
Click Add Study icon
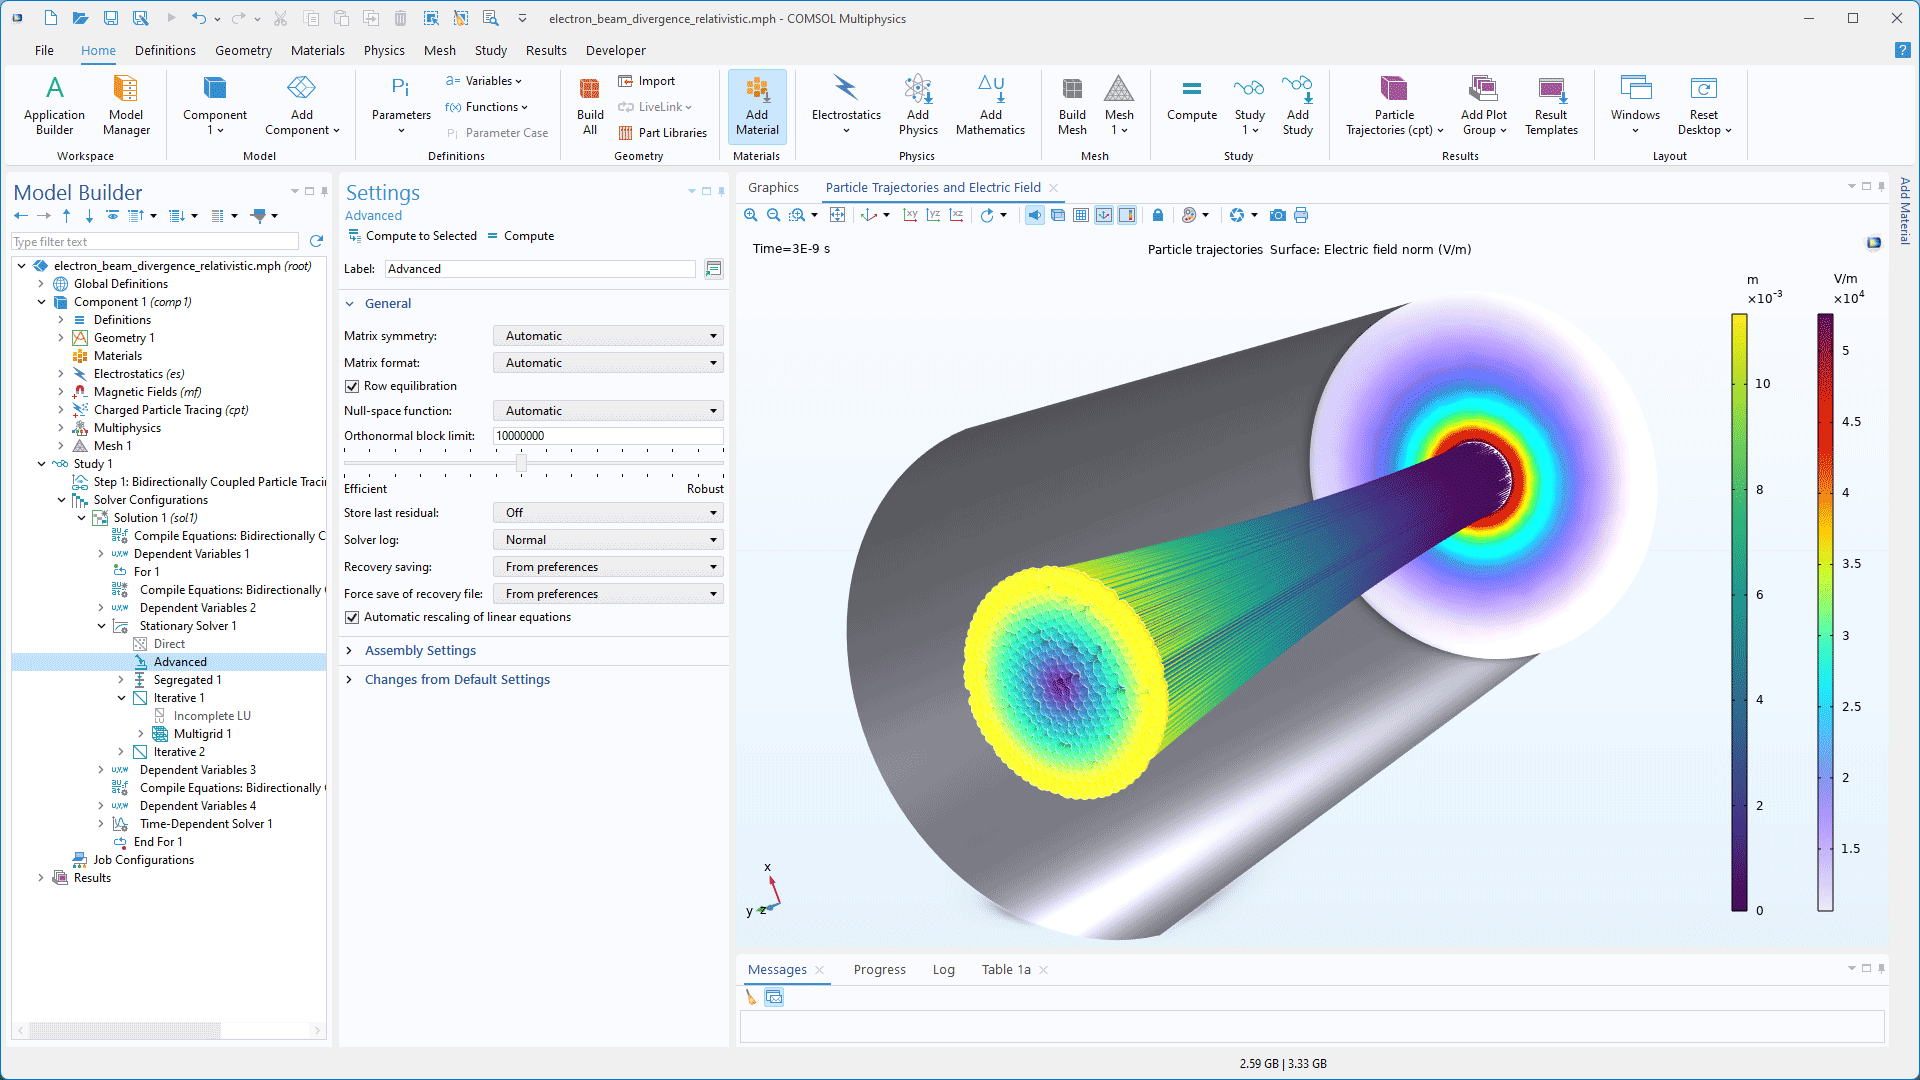point(1297,105)
